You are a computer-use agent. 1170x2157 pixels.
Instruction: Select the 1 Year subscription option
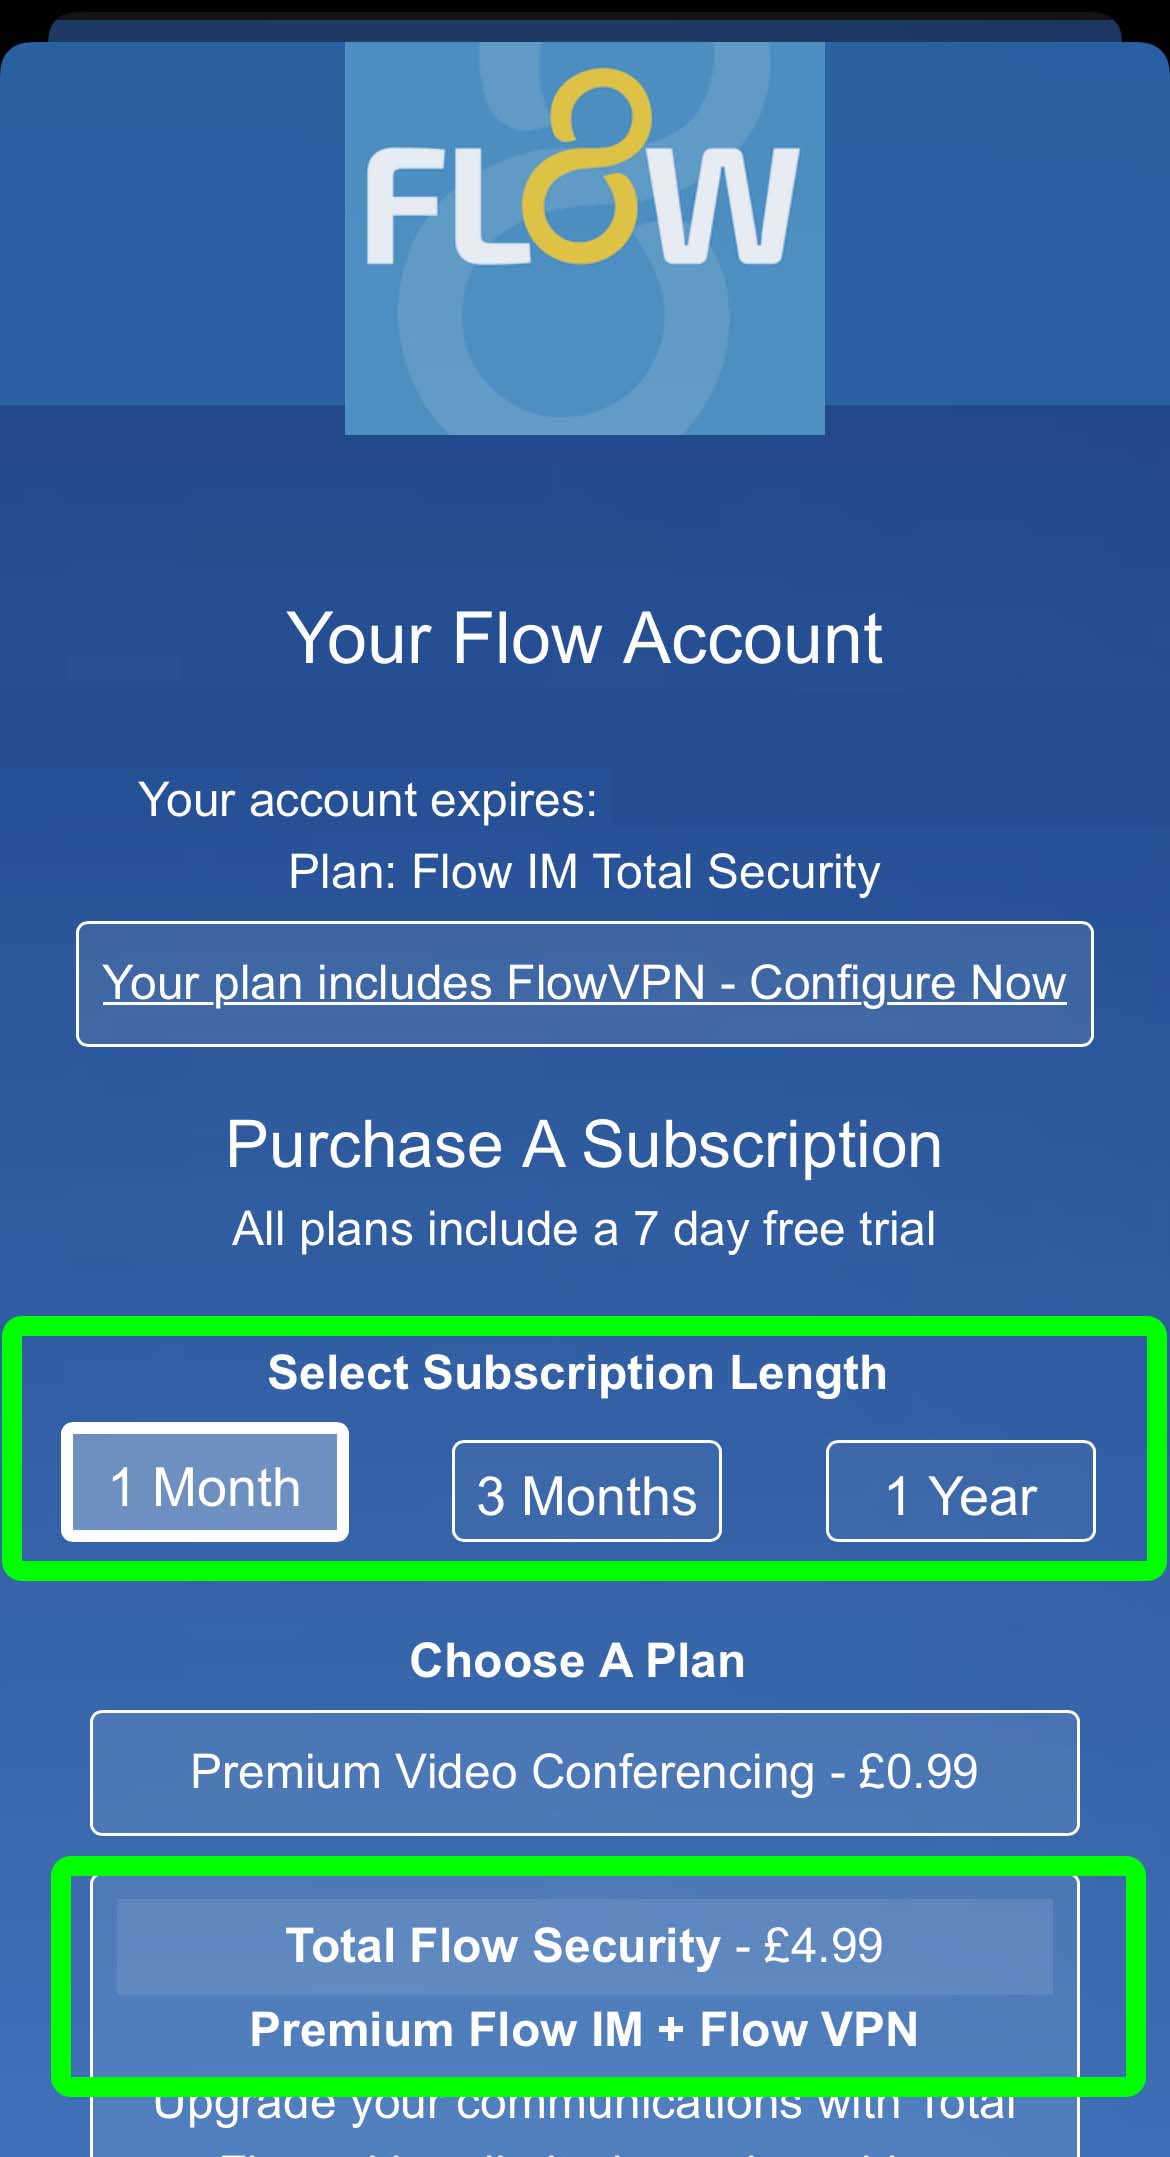coord(960,1492)
